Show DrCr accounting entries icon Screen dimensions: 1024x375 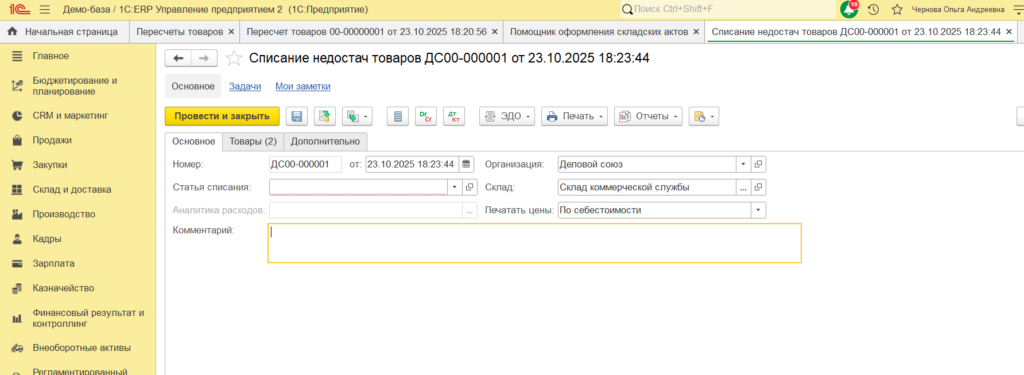[426, 116]
